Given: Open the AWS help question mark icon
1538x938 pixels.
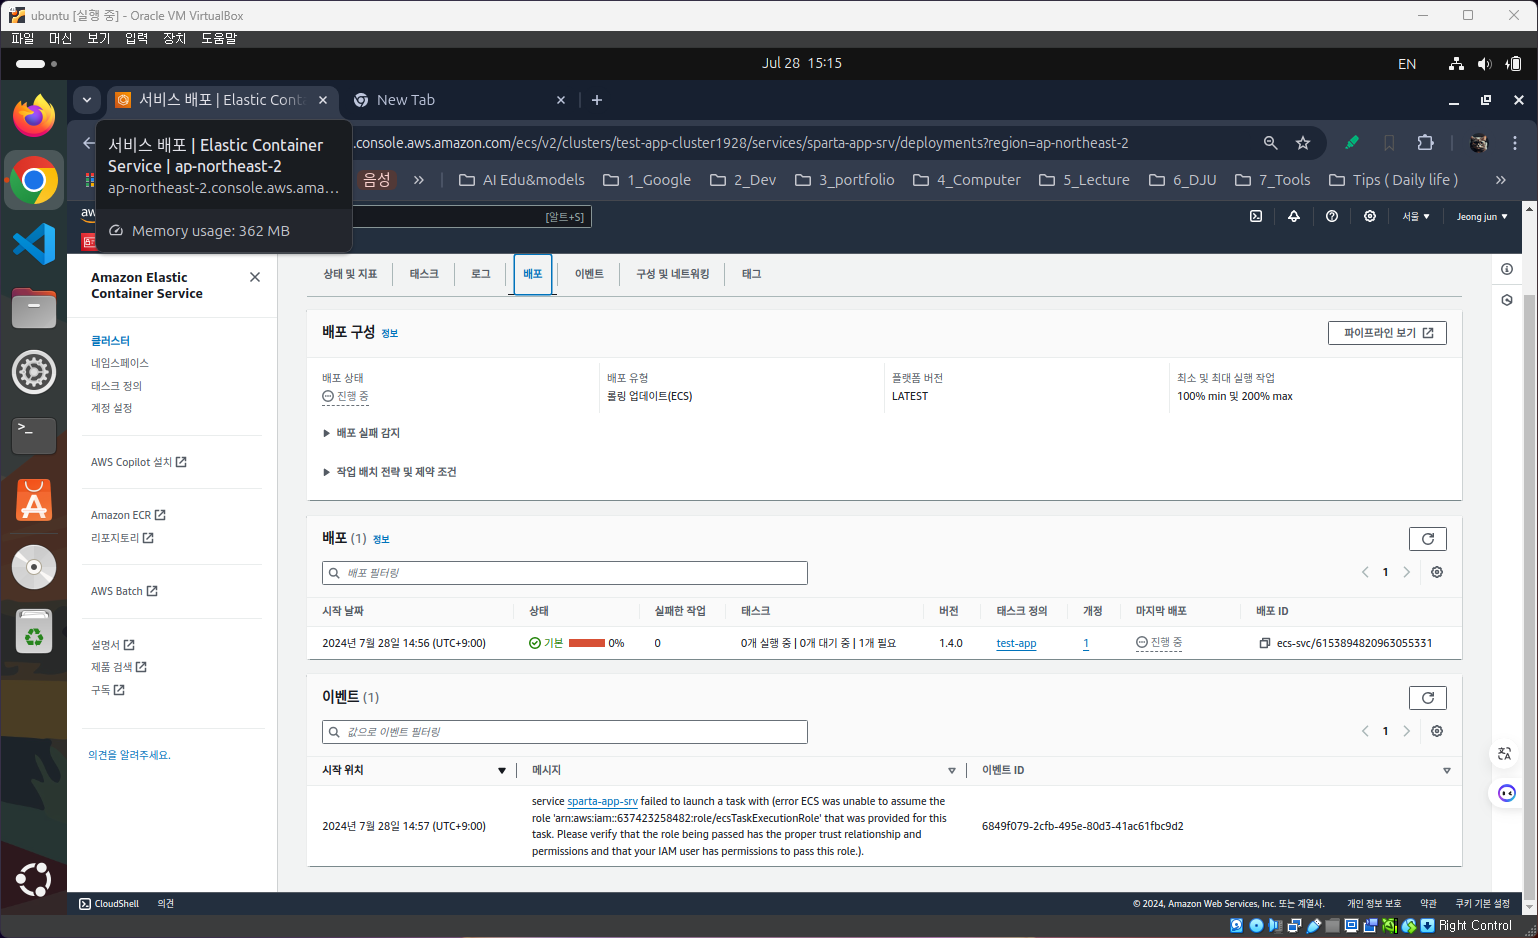Looking at the screenshot, I should click(x=1332, y=216).
